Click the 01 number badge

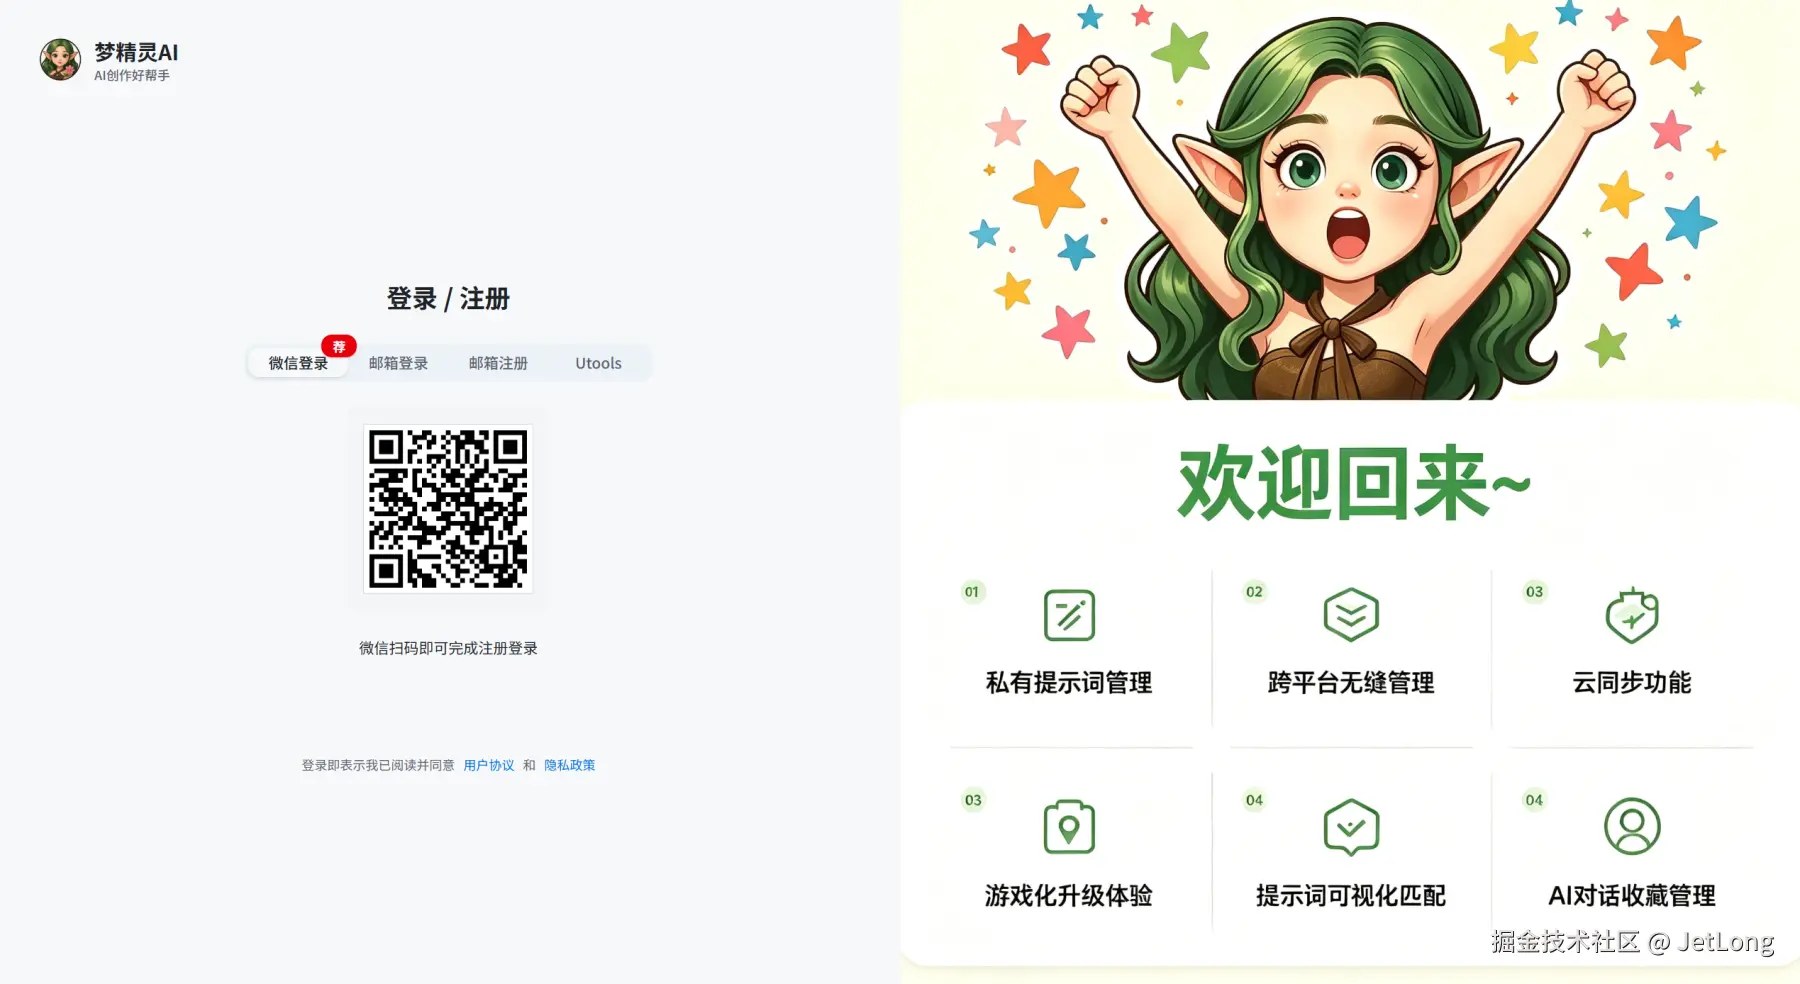point(972,592)
